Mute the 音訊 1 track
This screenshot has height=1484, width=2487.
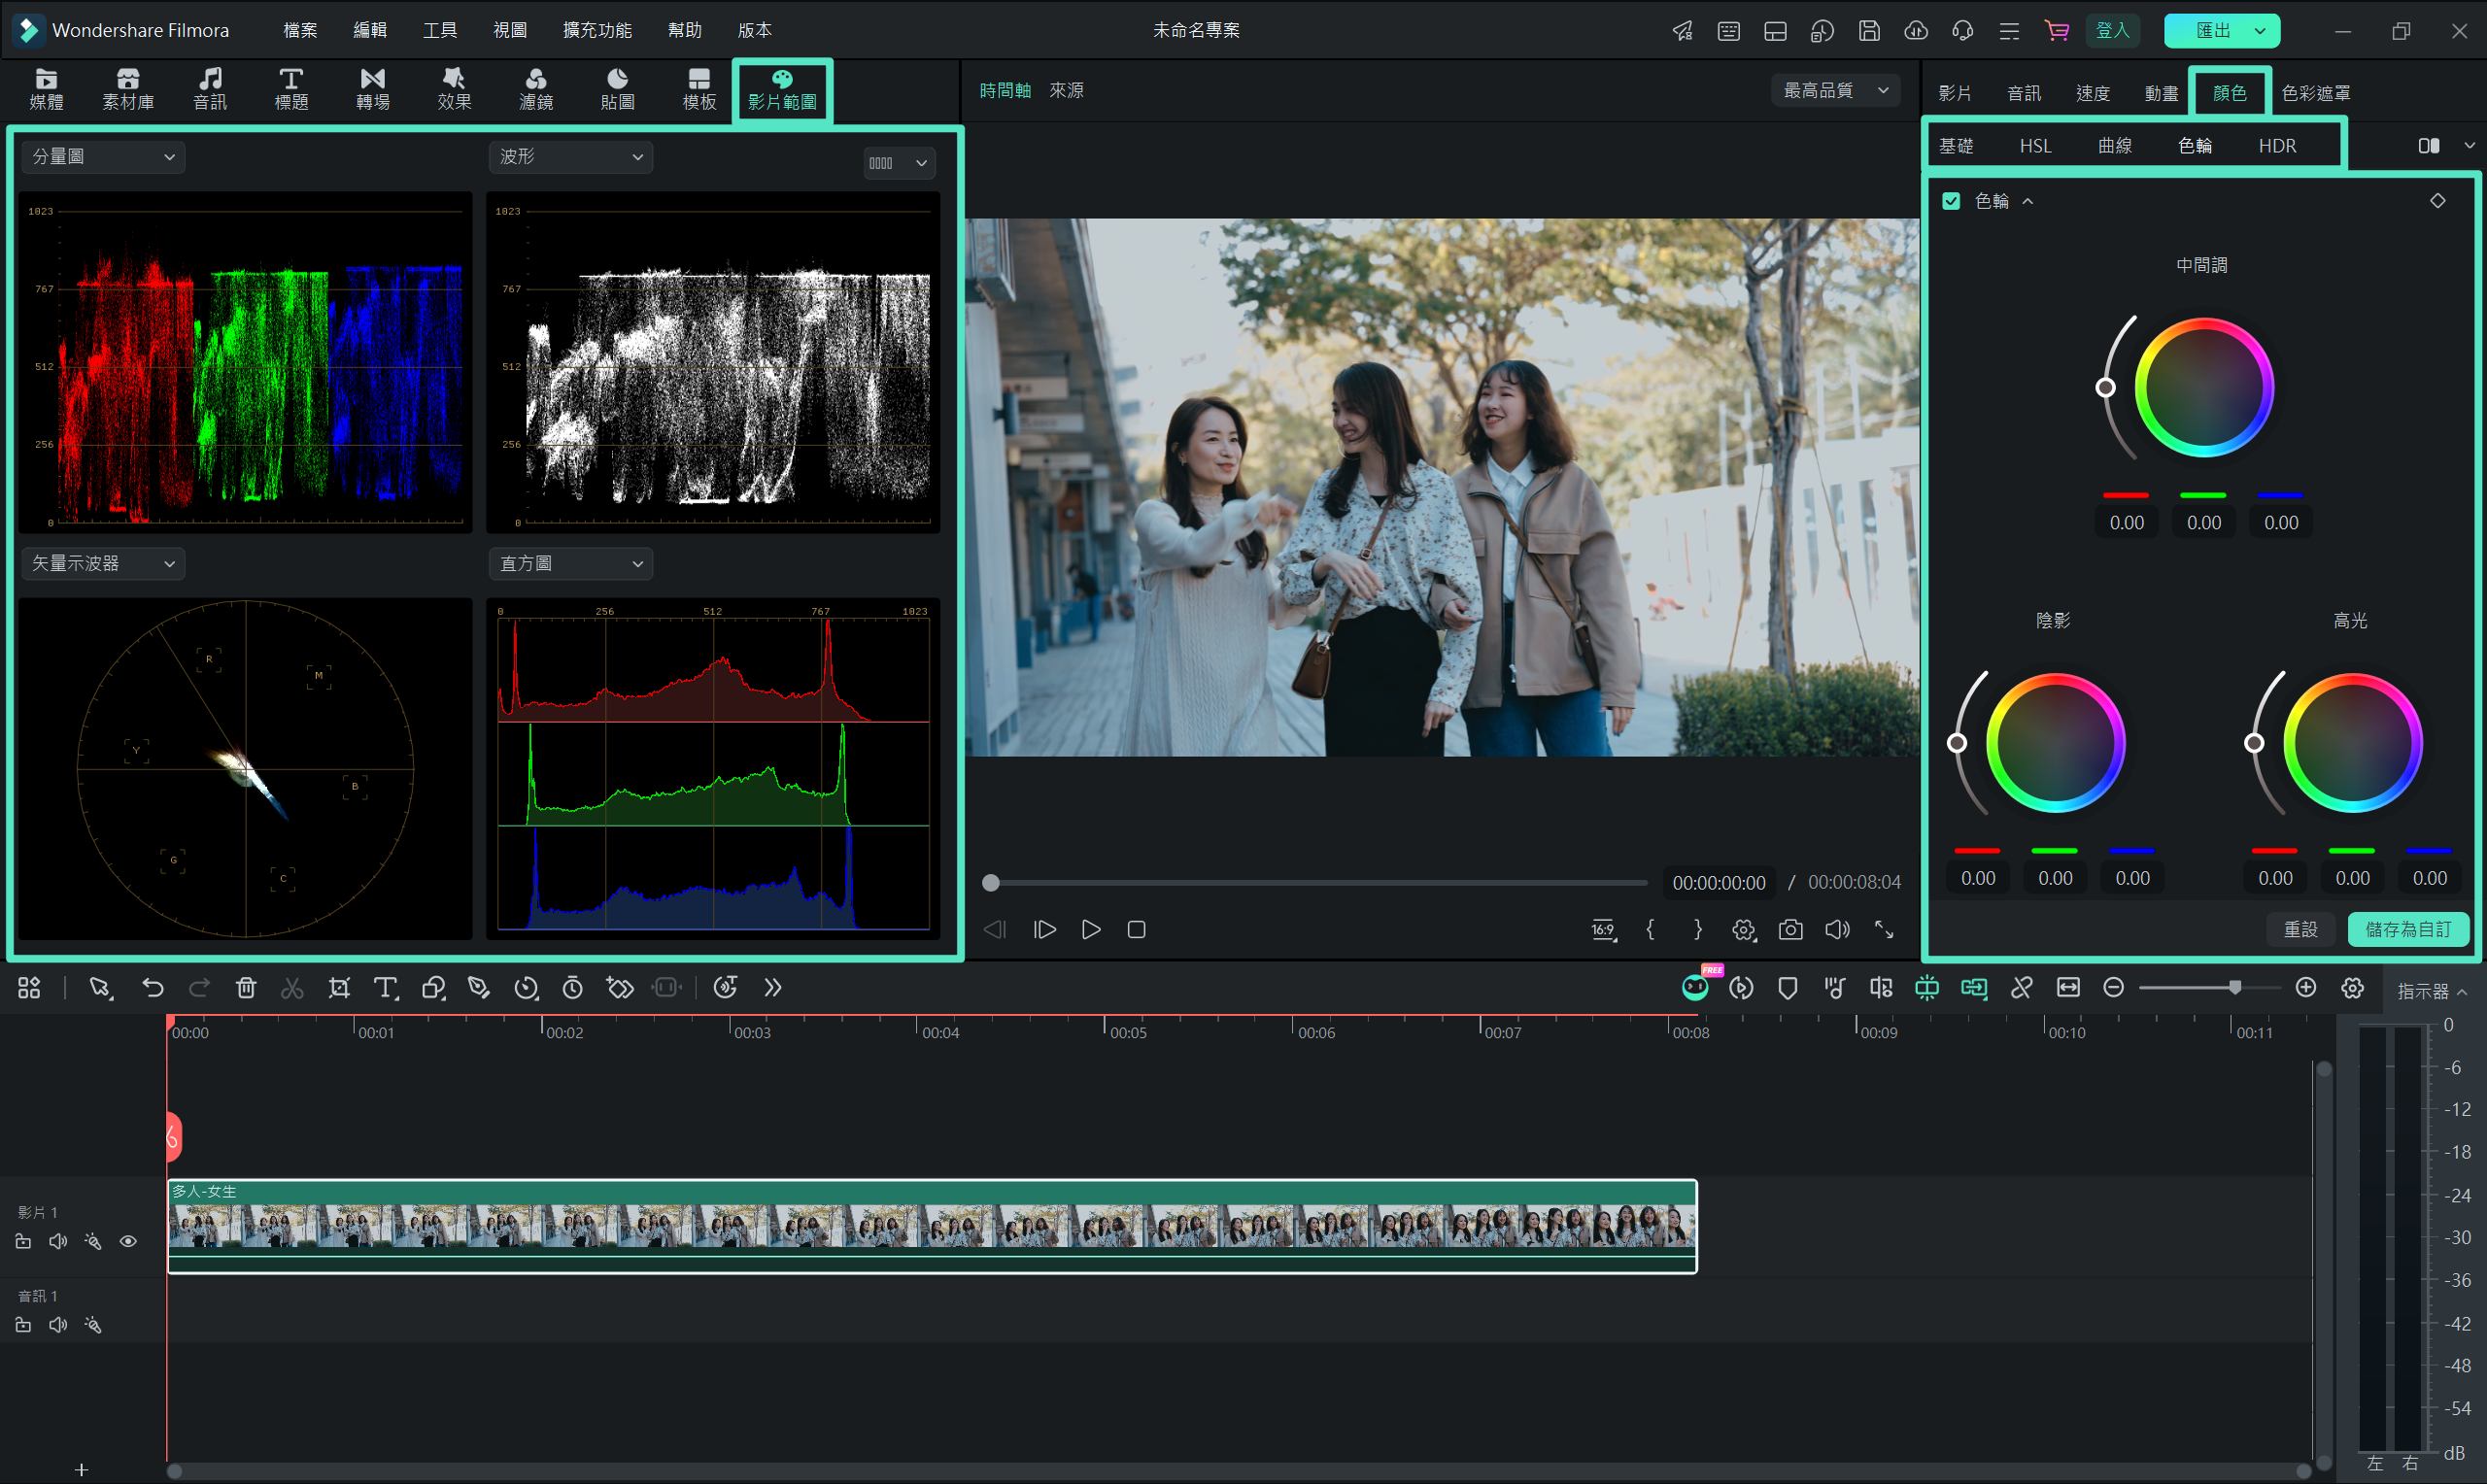58,1325
